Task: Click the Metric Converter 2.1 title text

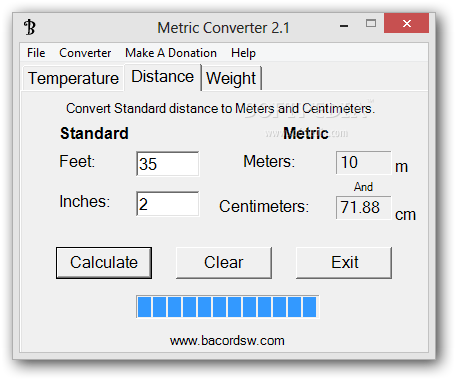Action: (x=223, y=28)
